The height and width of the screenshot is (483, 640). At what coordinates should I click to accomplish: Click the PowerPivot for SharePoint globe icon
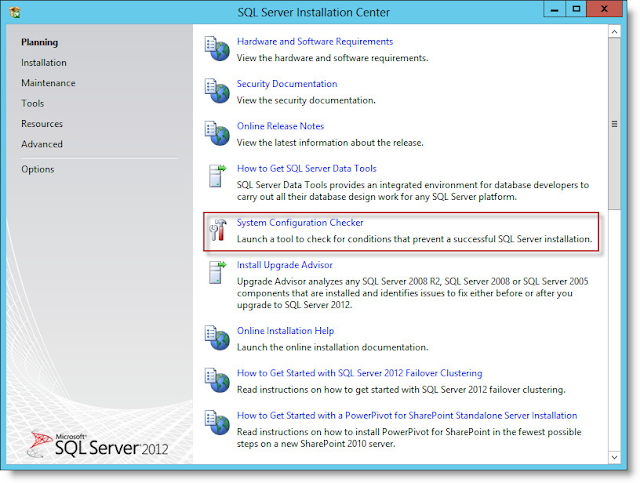(217, 423)
